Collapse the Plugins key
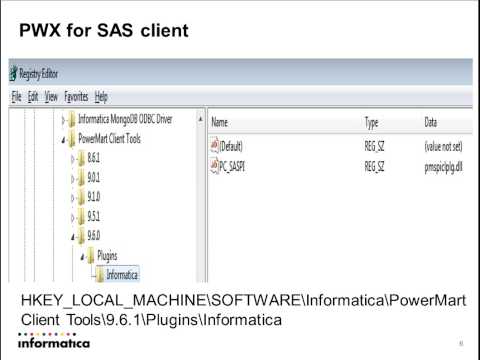 coord(82,257)
